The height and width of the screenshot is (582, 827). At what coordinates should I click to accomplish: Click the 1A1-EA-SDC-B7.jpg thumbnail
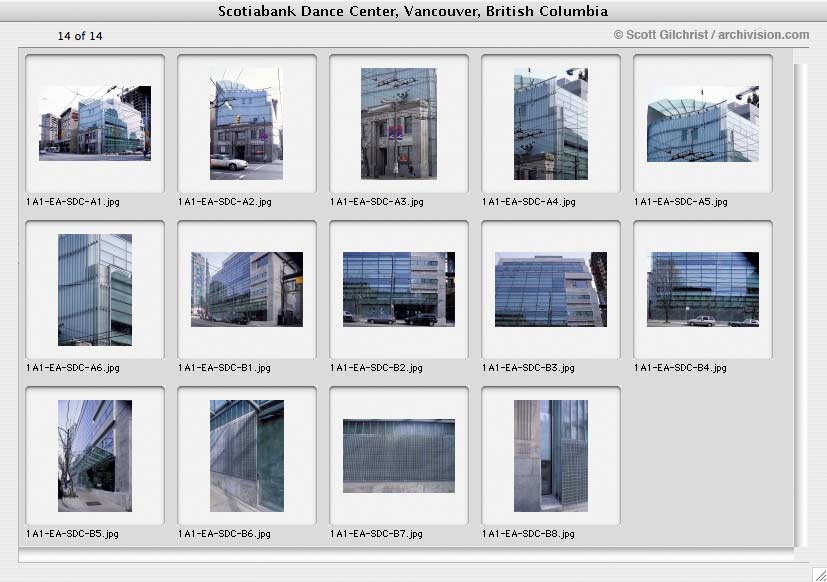pyautogui.click(x=399, y=456)
